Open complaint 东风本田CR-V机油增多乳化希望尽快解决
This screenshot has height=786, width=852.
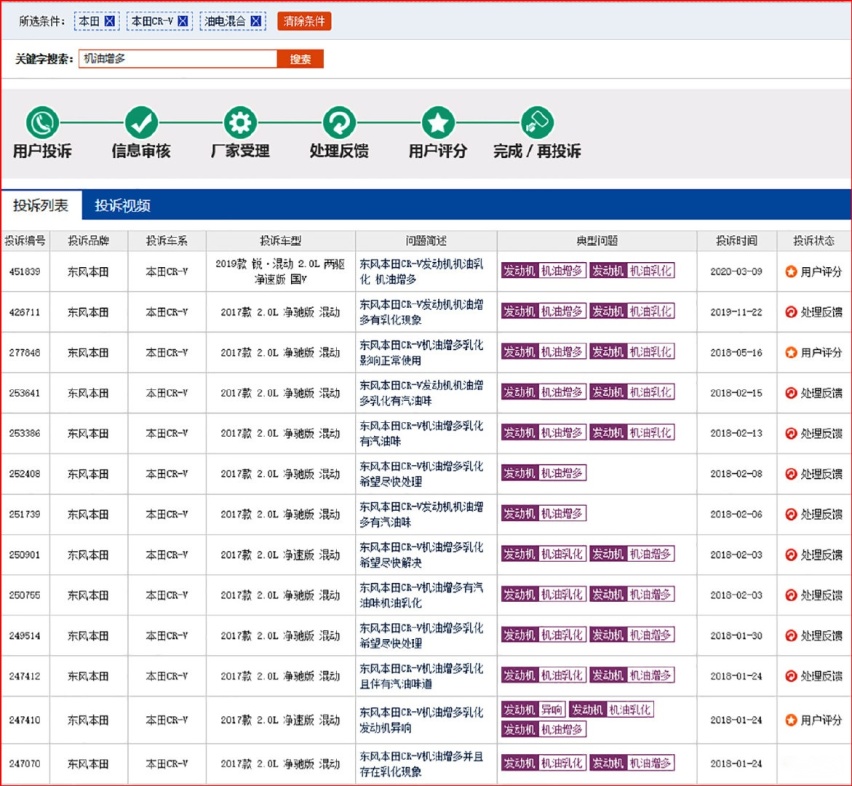421,555
